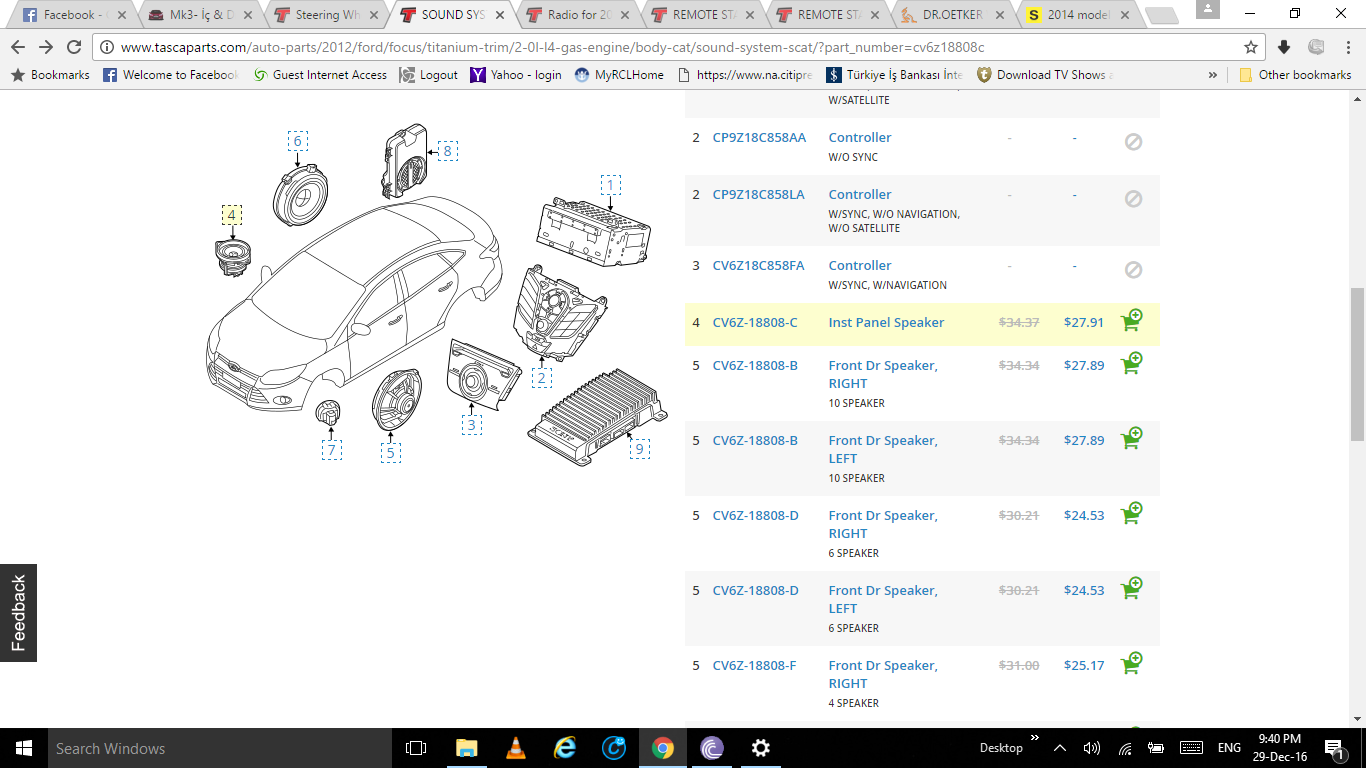Click the Search Windows box on taskbar
1366x768 pixels.
click(x=220, y=748)
